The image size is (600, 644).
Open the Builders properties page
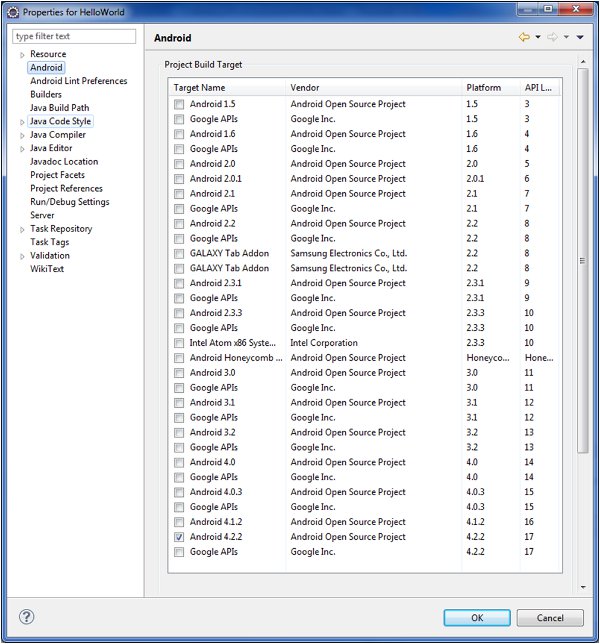pyautogui.click(x=46, y=94)
